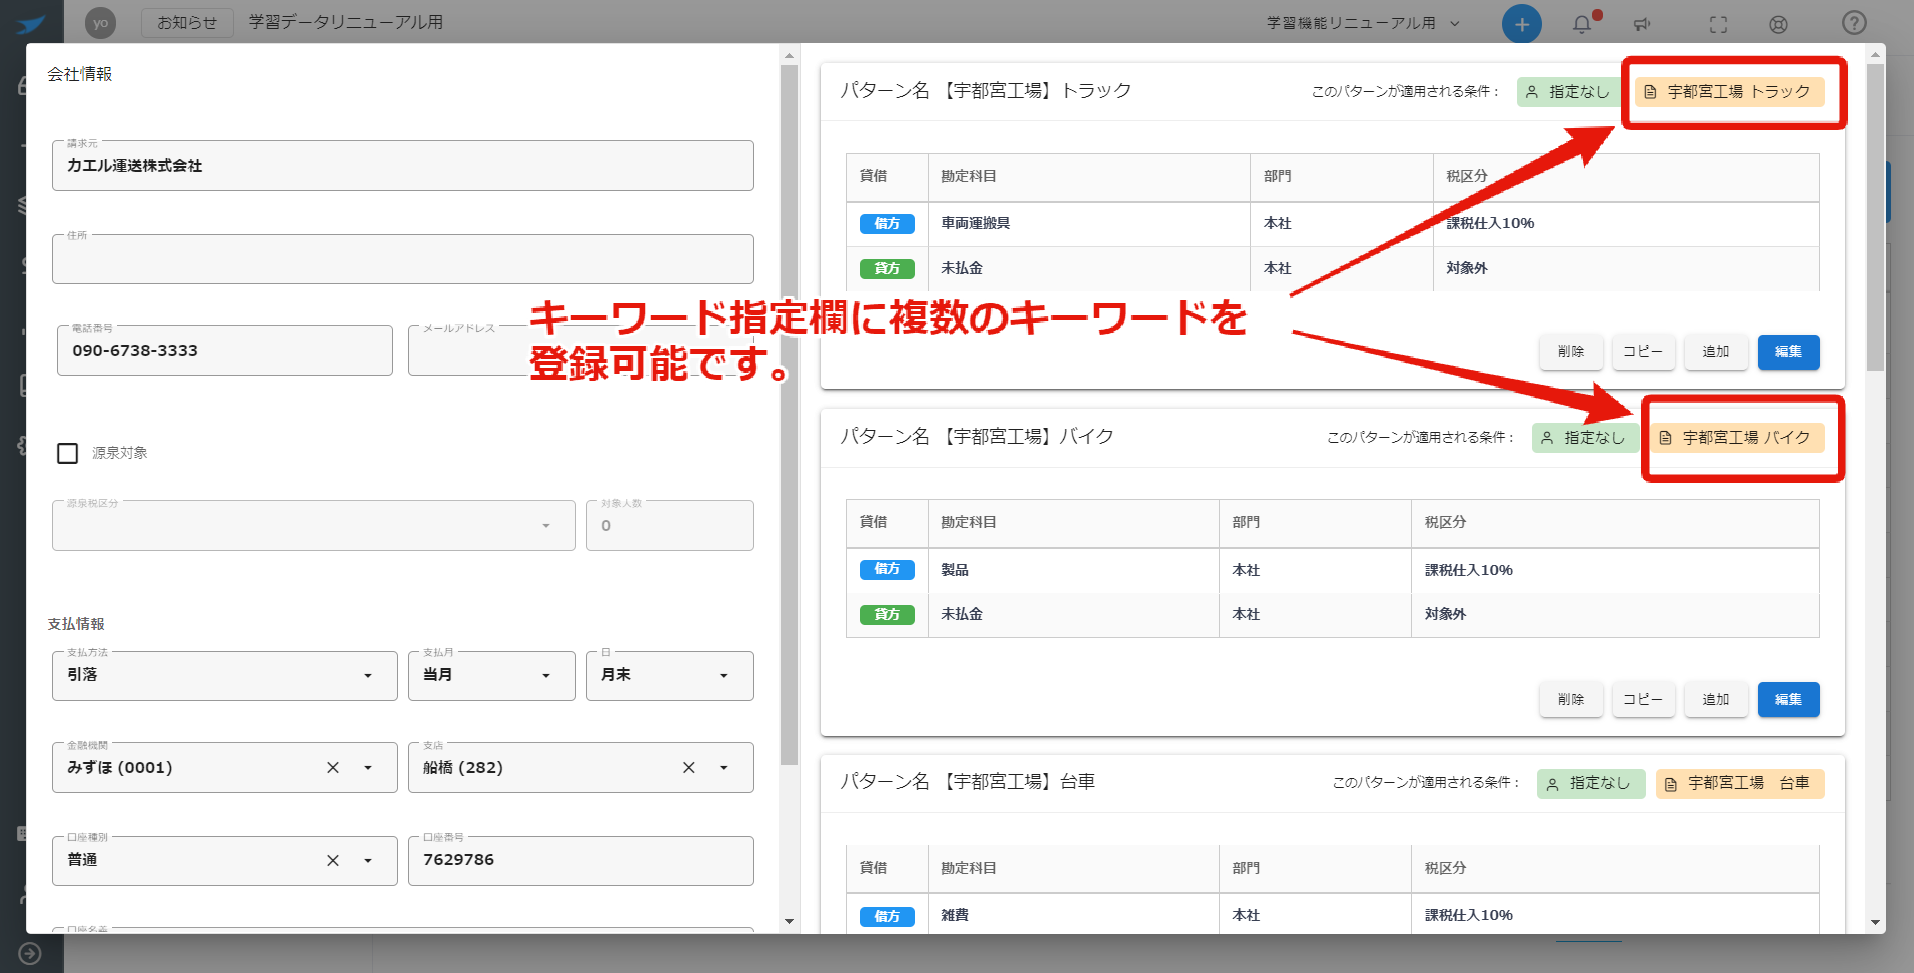Open the お知らせ tab
Image resolution: width=1914 pixels, height=973 pixels.
pos(187,22)
